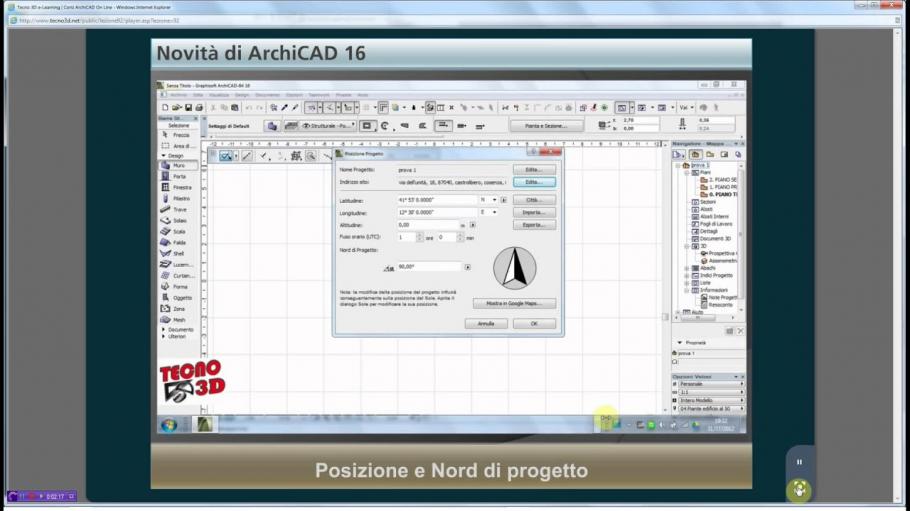Select the Shell tool

(178, 254)
